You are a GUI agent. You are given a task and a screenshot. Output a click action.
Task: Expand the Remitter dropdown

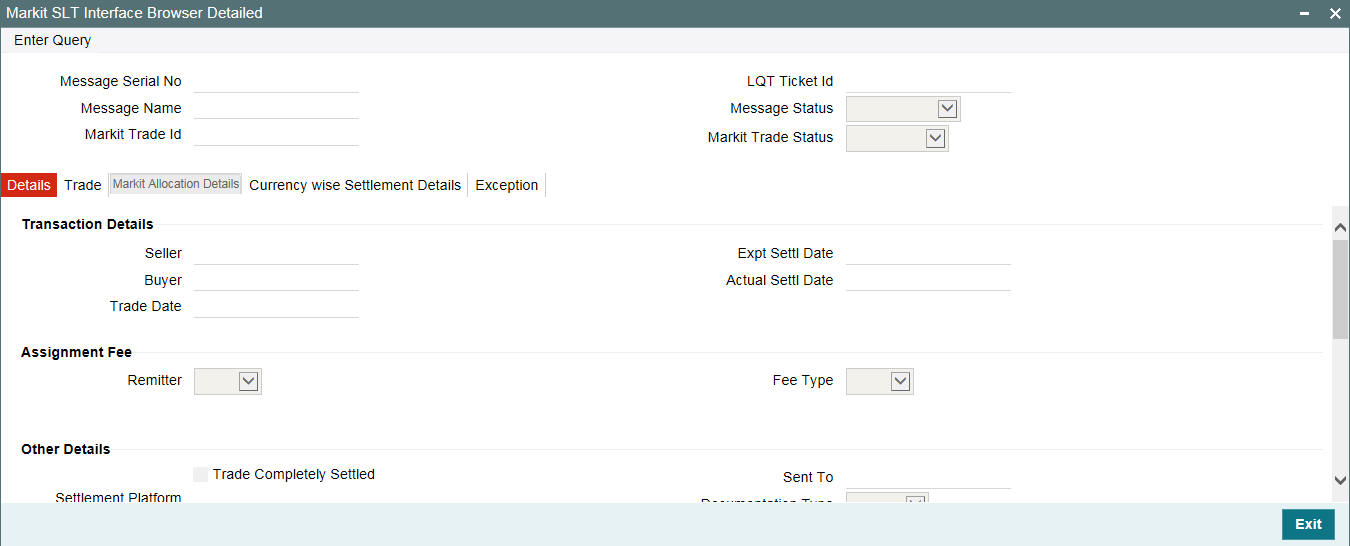coord(228,381)
